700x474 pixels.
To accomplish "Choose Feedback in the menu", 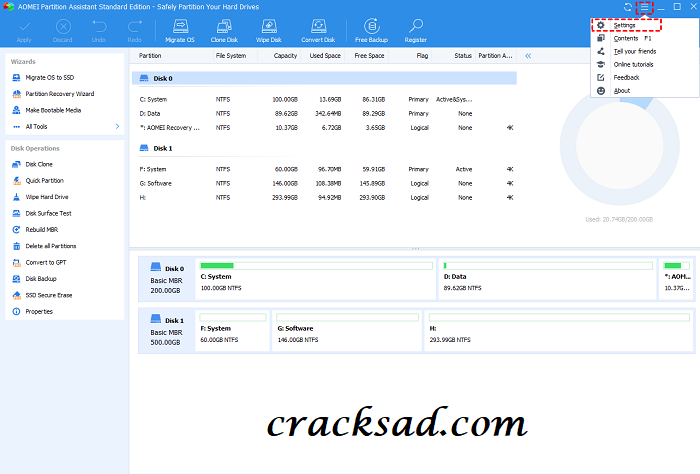I will (x=645, y=77).
